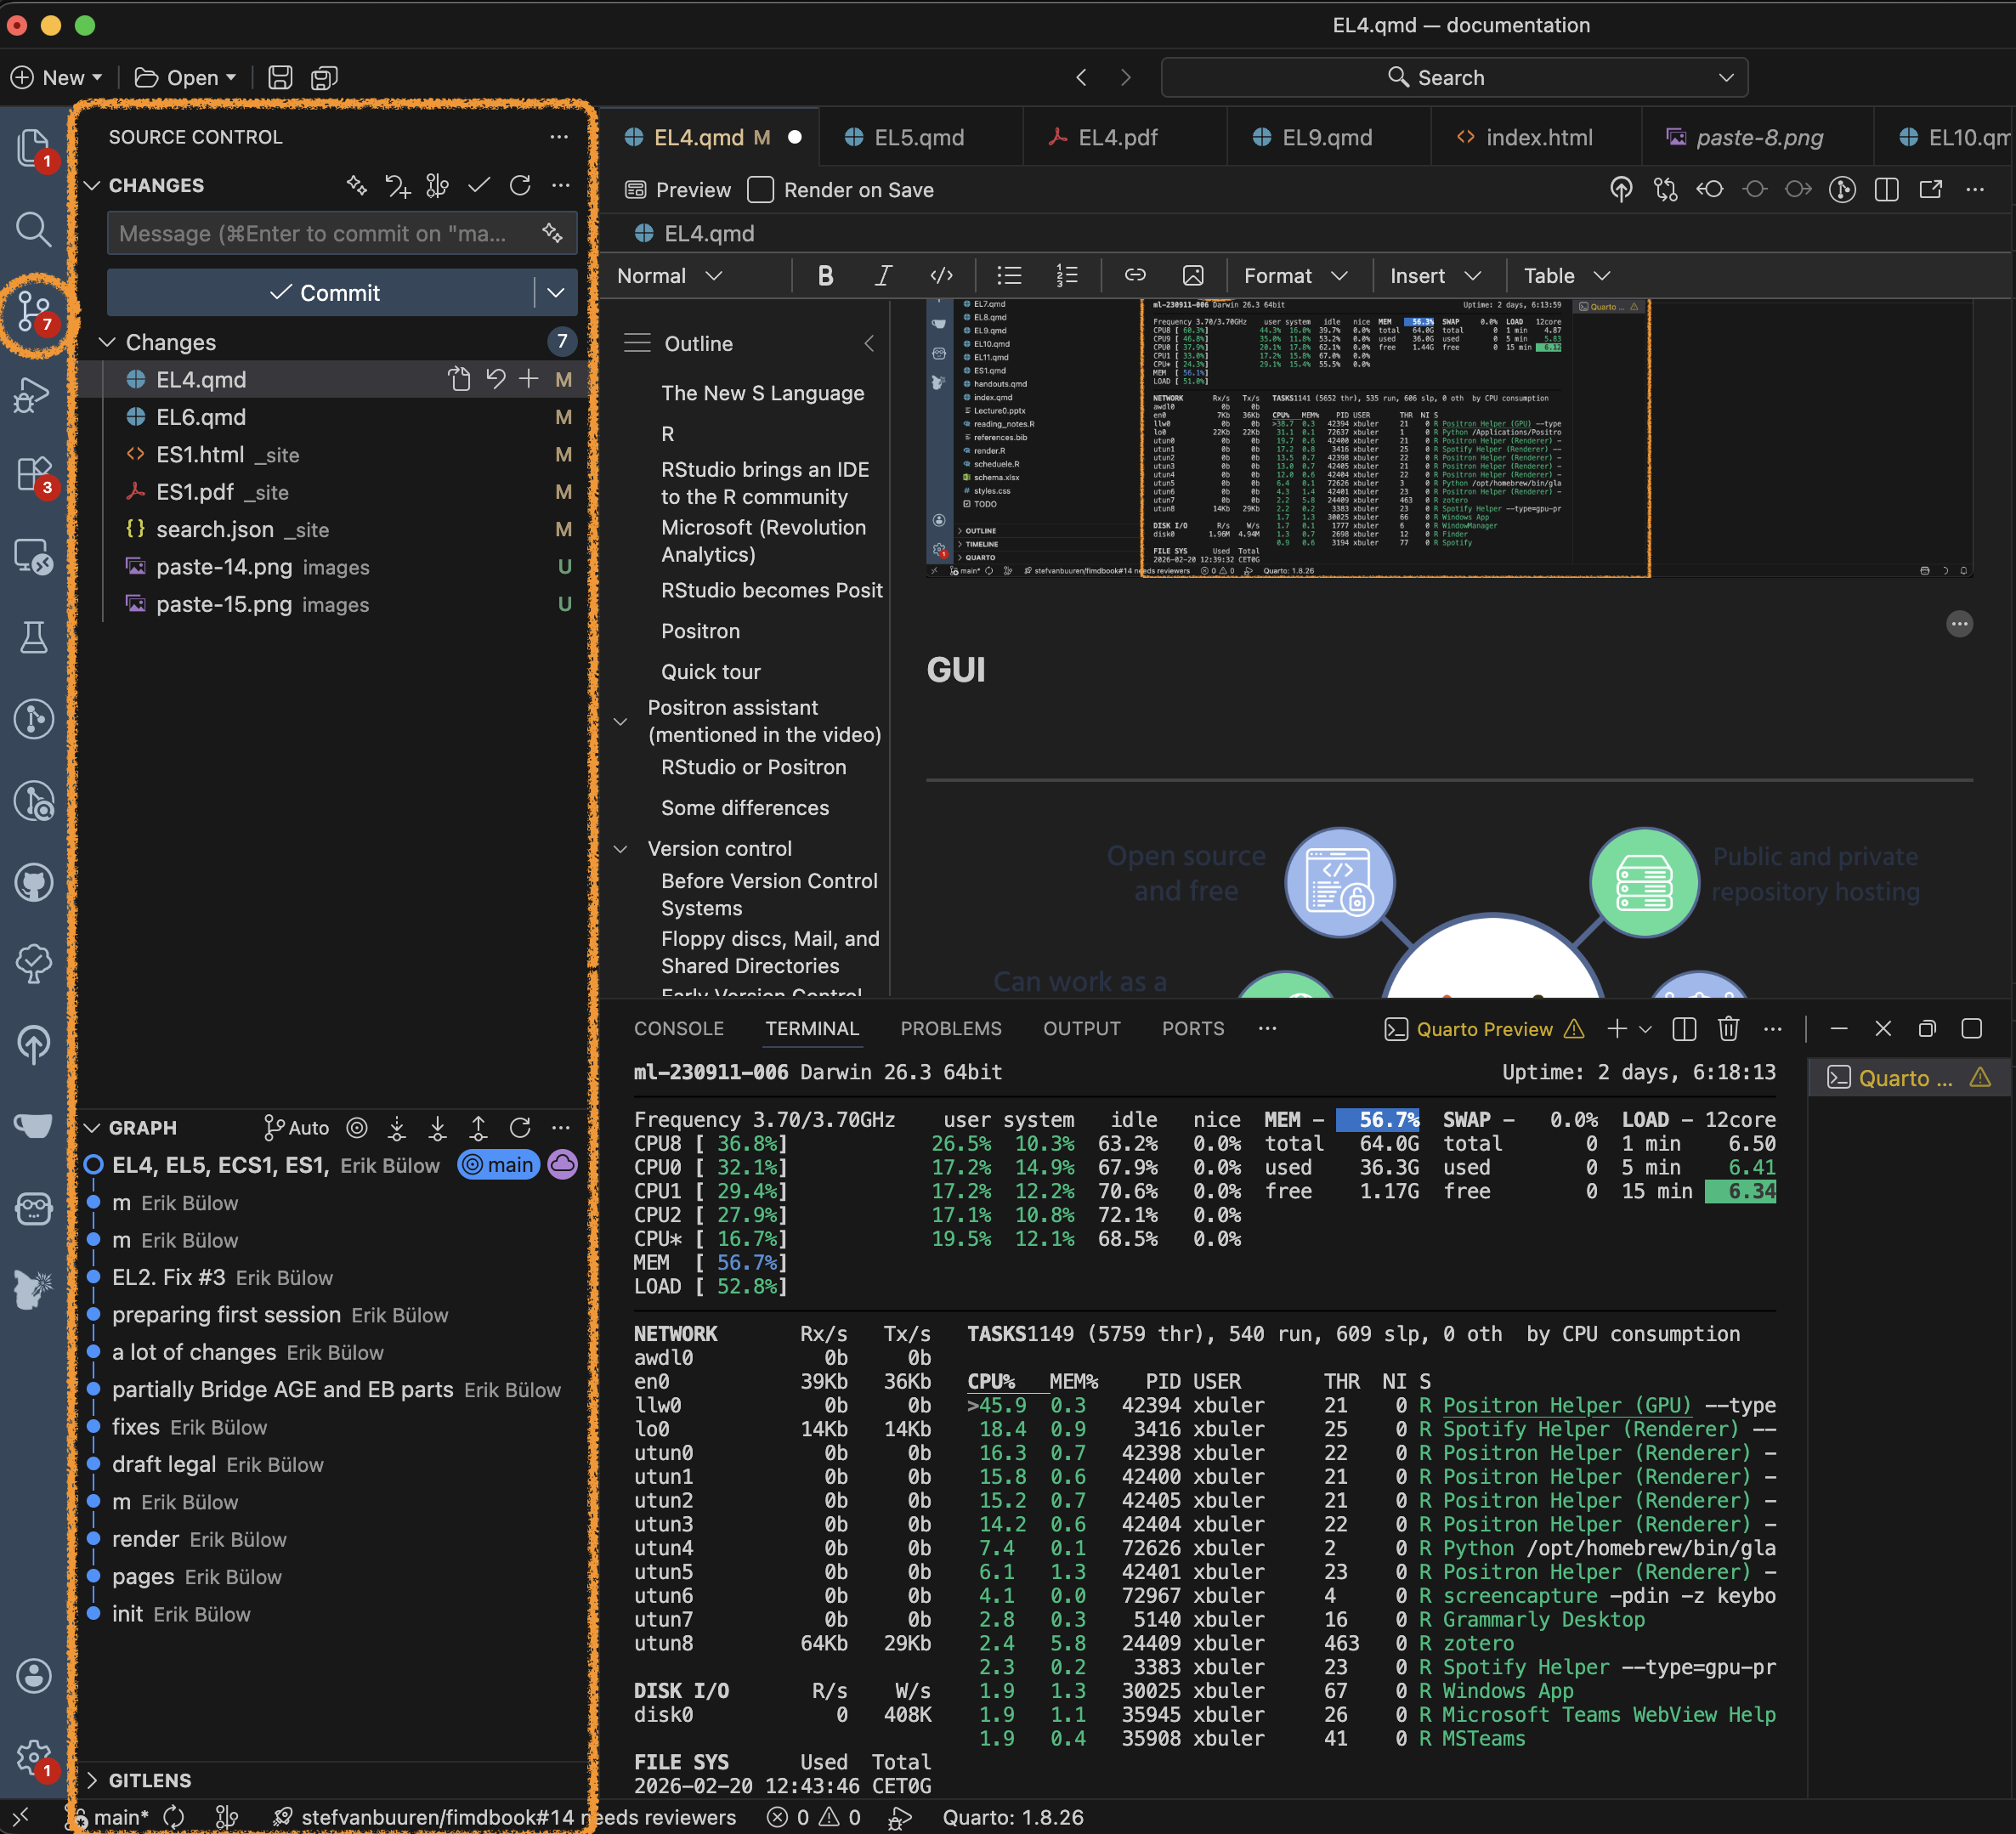The height and width of the screenshot is (1834, 2016).
Task: Switch to the PROBLEMS panel tab
Action: (x=950, y=1029)
